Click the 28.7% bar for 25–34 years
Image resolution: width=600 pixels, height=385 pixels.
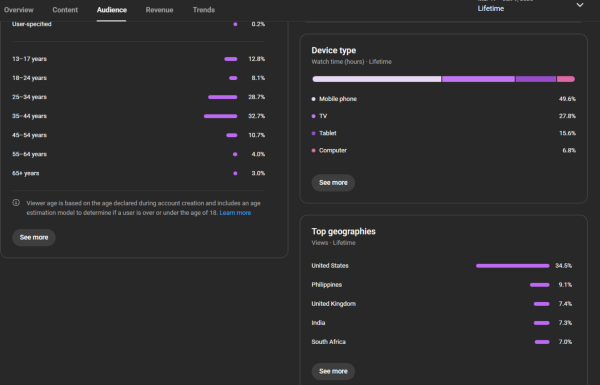223,97
